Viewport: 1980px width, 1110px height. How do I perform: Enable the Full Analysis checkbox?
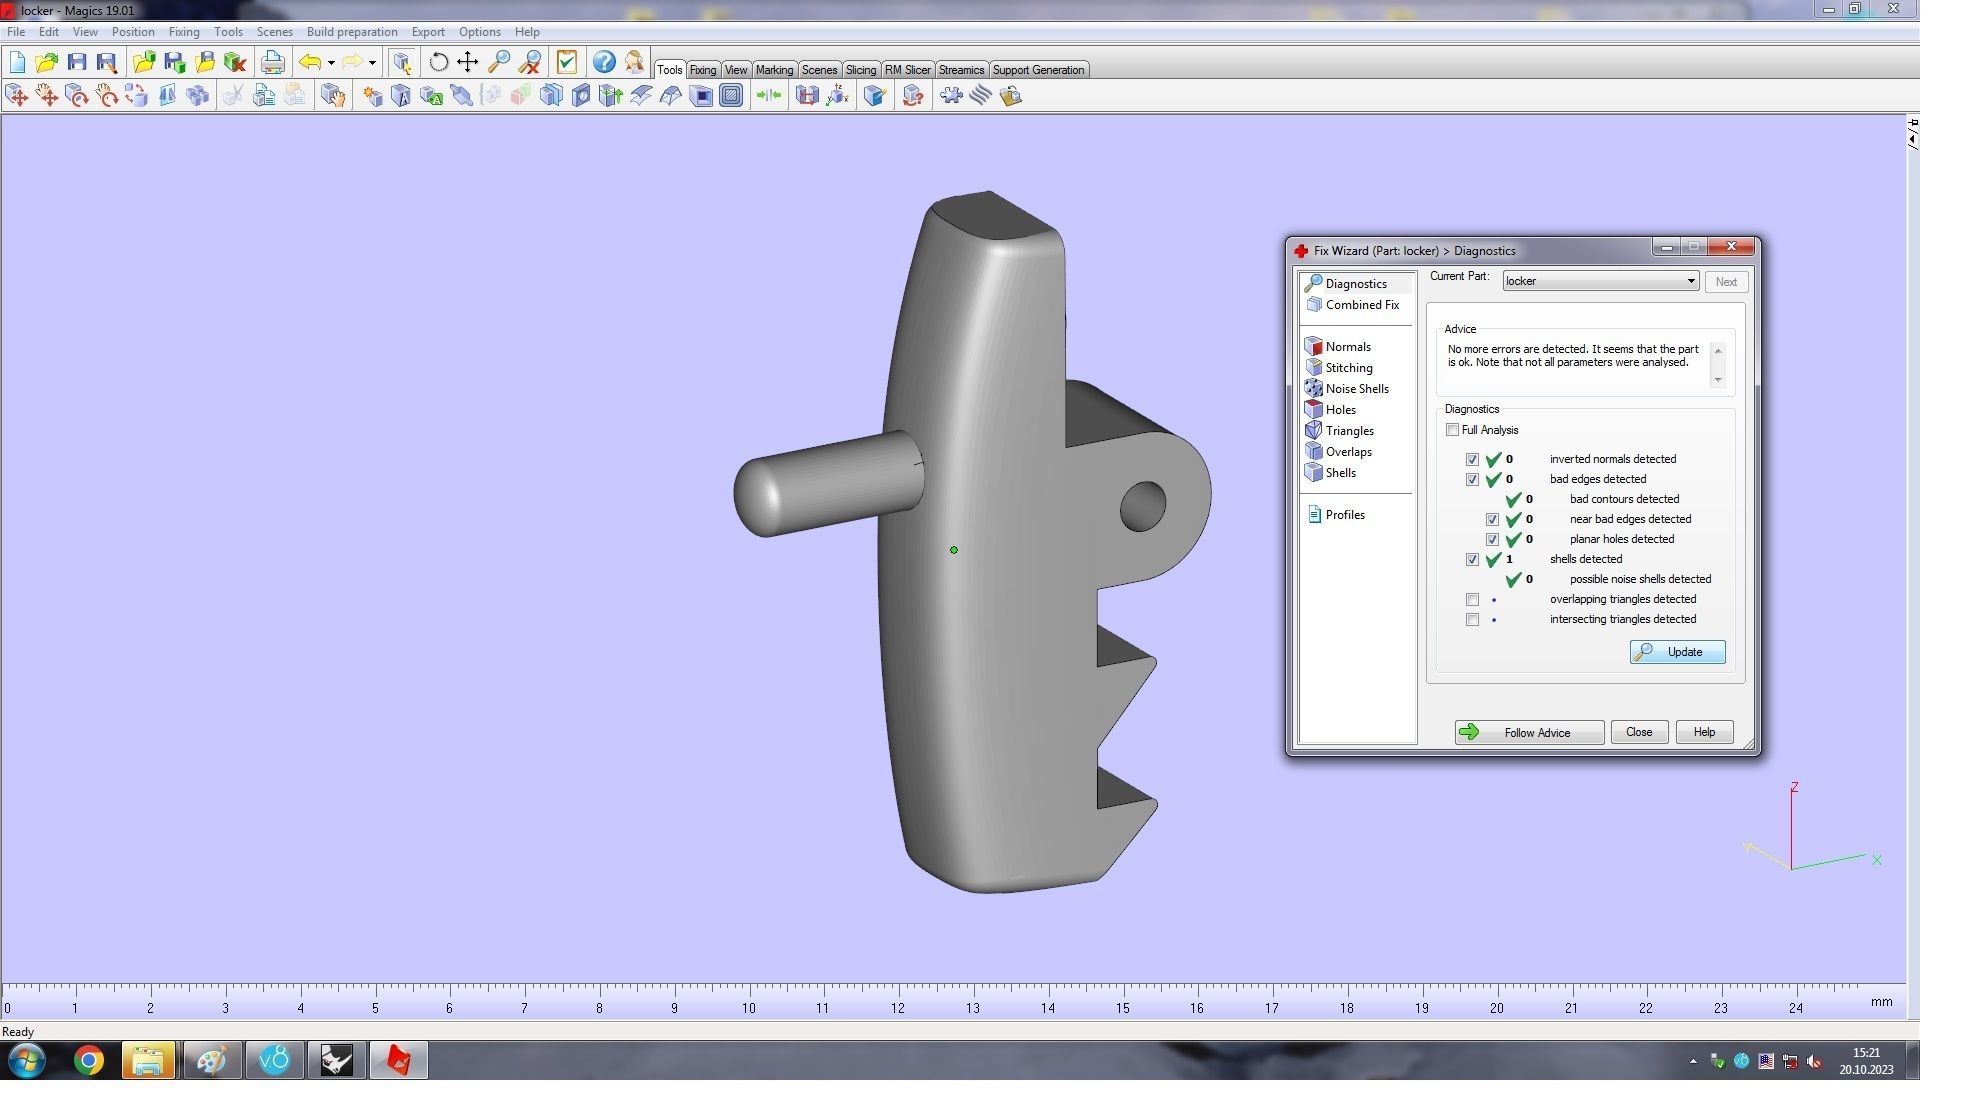coord(1452,430)
